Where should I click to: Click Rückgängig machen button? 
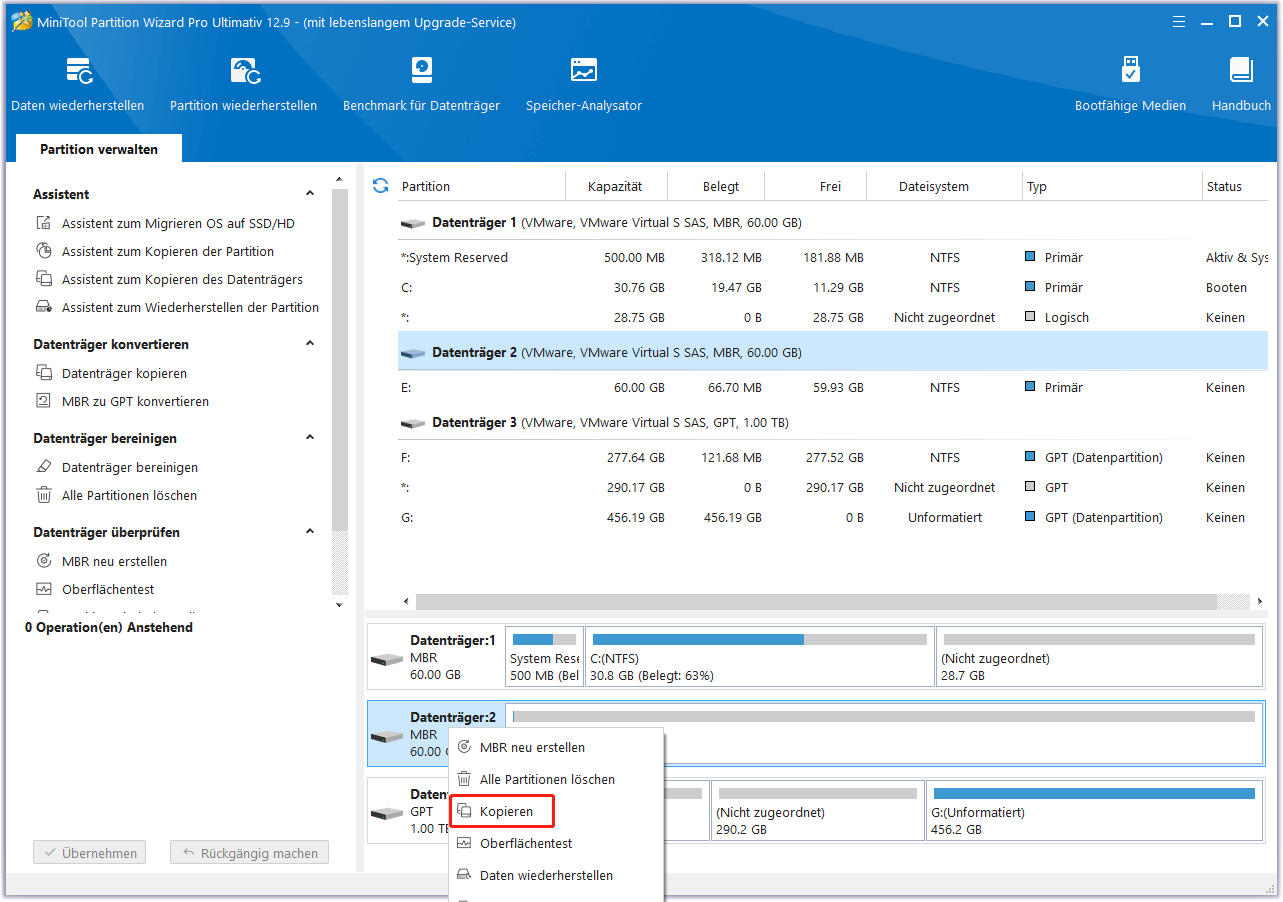tap(249, 854)
